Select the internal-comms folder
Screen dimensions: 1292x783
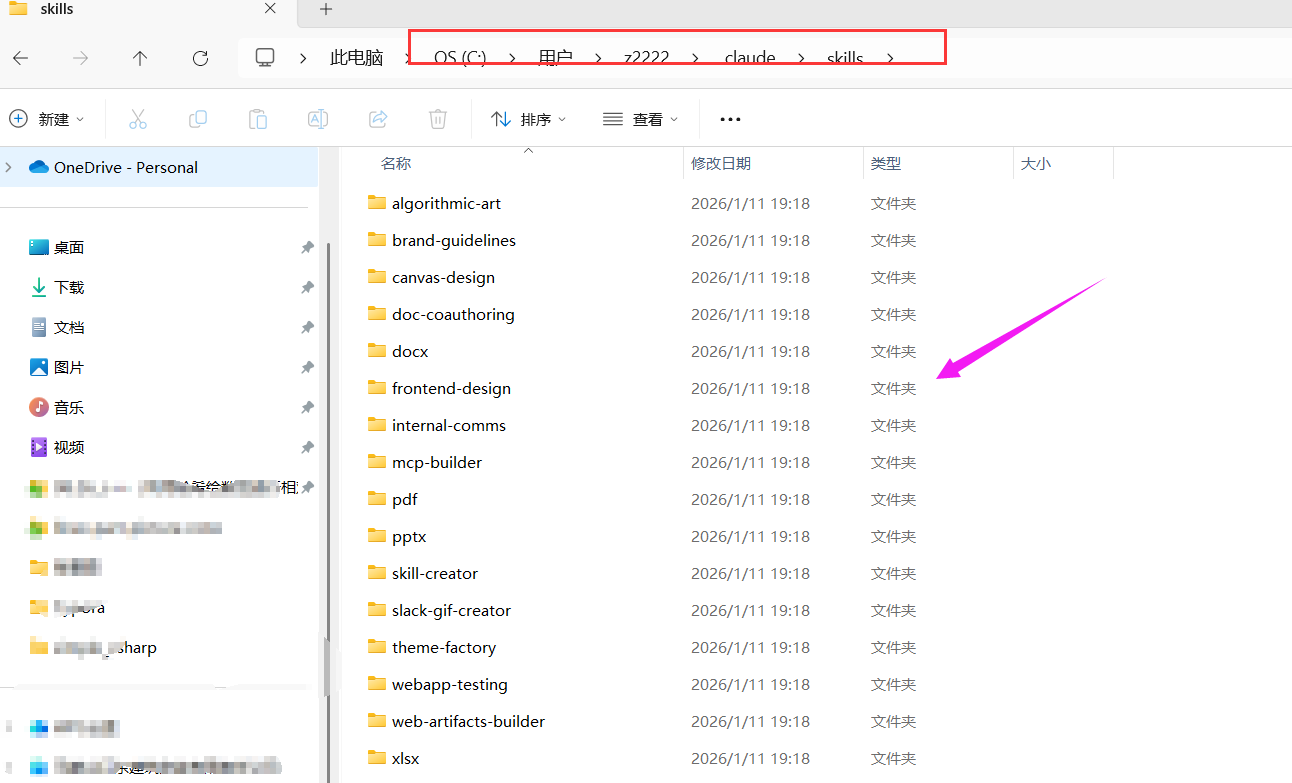(448, 425)
